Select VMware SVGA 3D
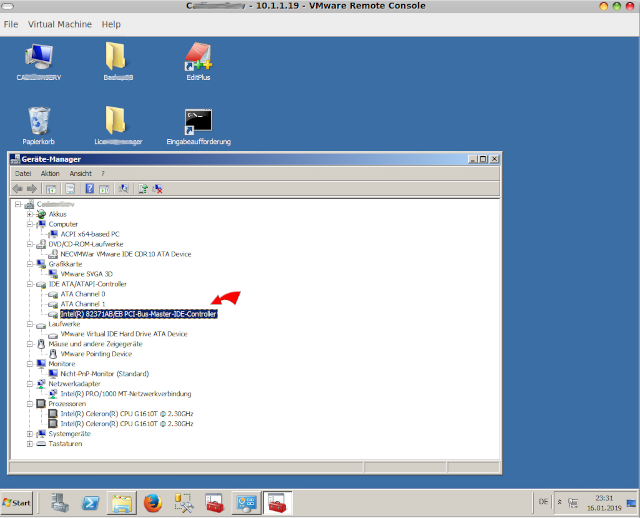The height and width of the screenshot is (518, 640). pos(87,274)
